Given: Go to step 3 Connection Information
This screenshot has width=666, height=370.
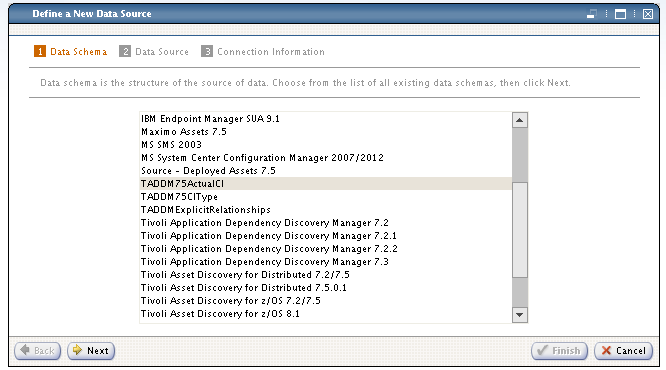Looking at the screenshot, I should pyautogui.click(x=263, y=52).
